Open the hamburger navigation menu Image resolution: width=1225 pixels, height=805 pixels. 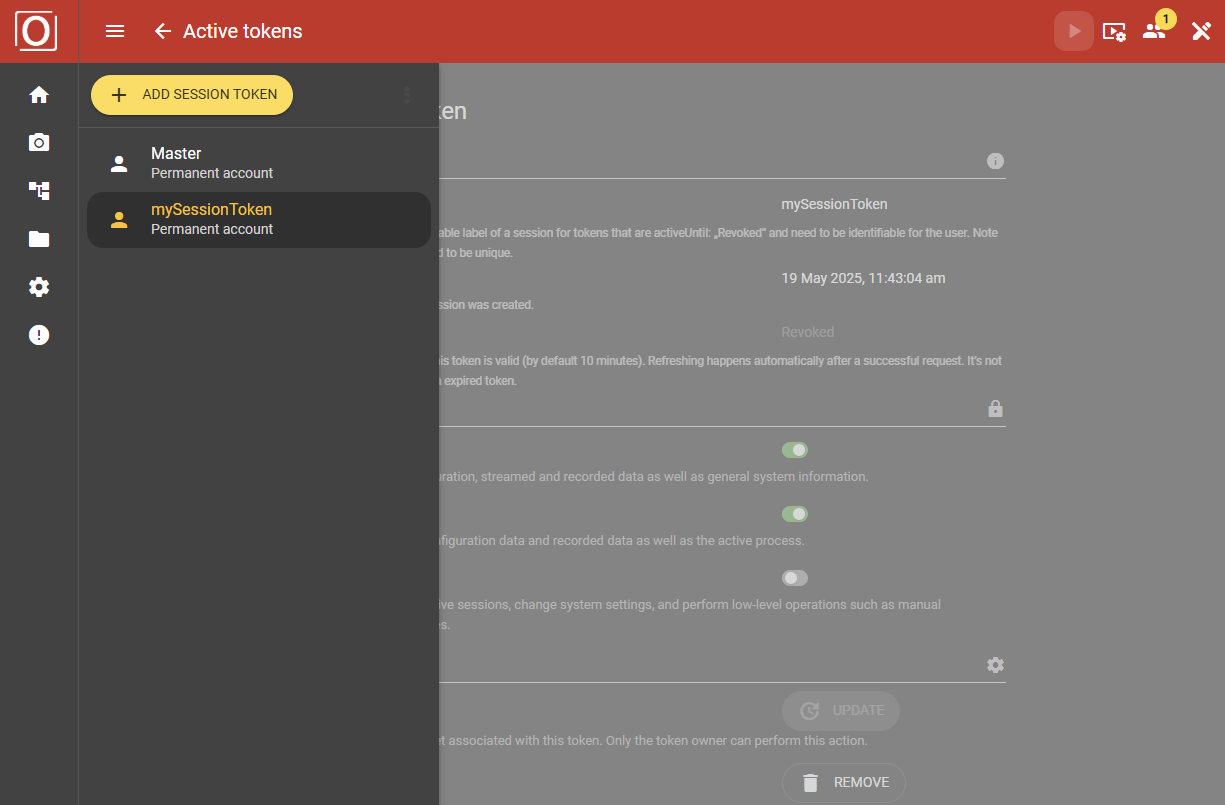tap(115, 31)
